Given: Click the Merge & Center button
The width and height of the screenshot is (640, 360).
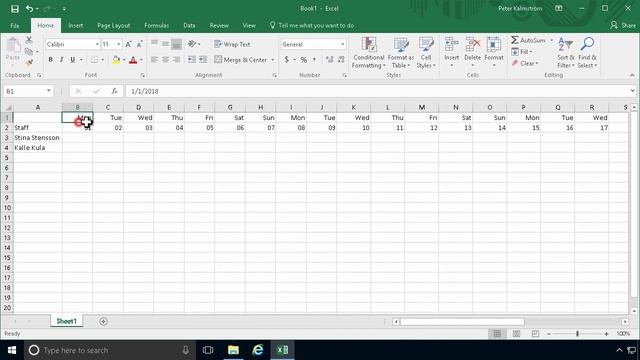Looking at the screenshot, I should [240, 60].
